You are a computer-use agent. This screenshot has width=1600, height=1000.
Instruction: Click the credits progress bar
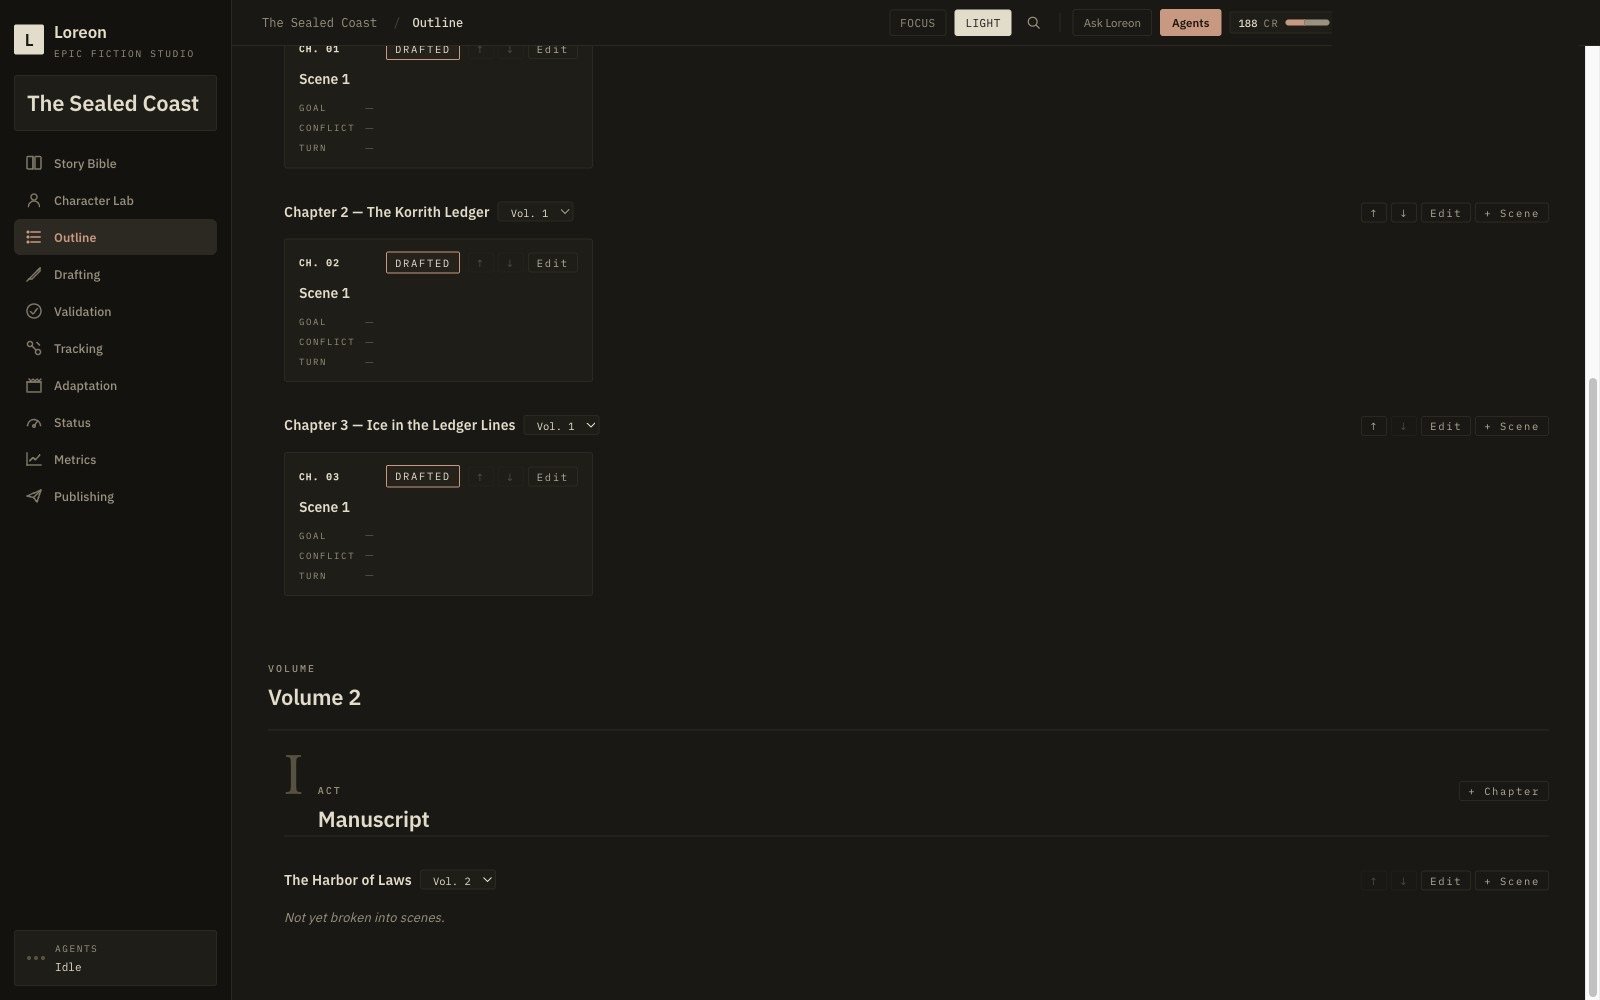[1308, 22]
